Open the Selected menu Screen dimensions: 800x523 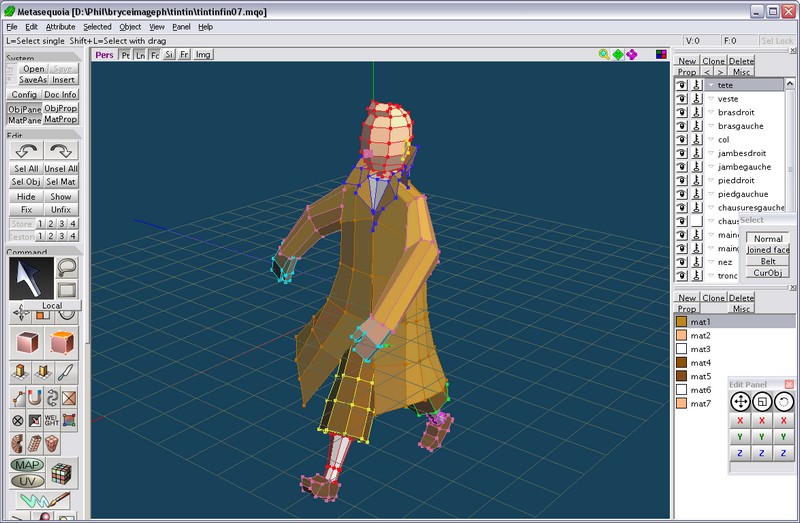[x=97, y=27]
